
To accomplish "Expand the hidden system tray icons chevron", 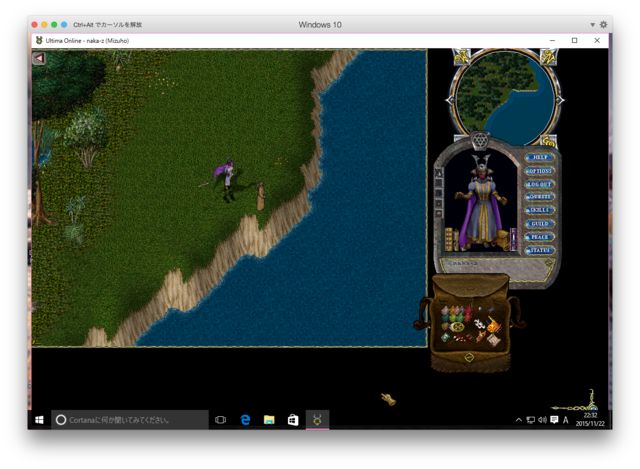I will (519, 420).
